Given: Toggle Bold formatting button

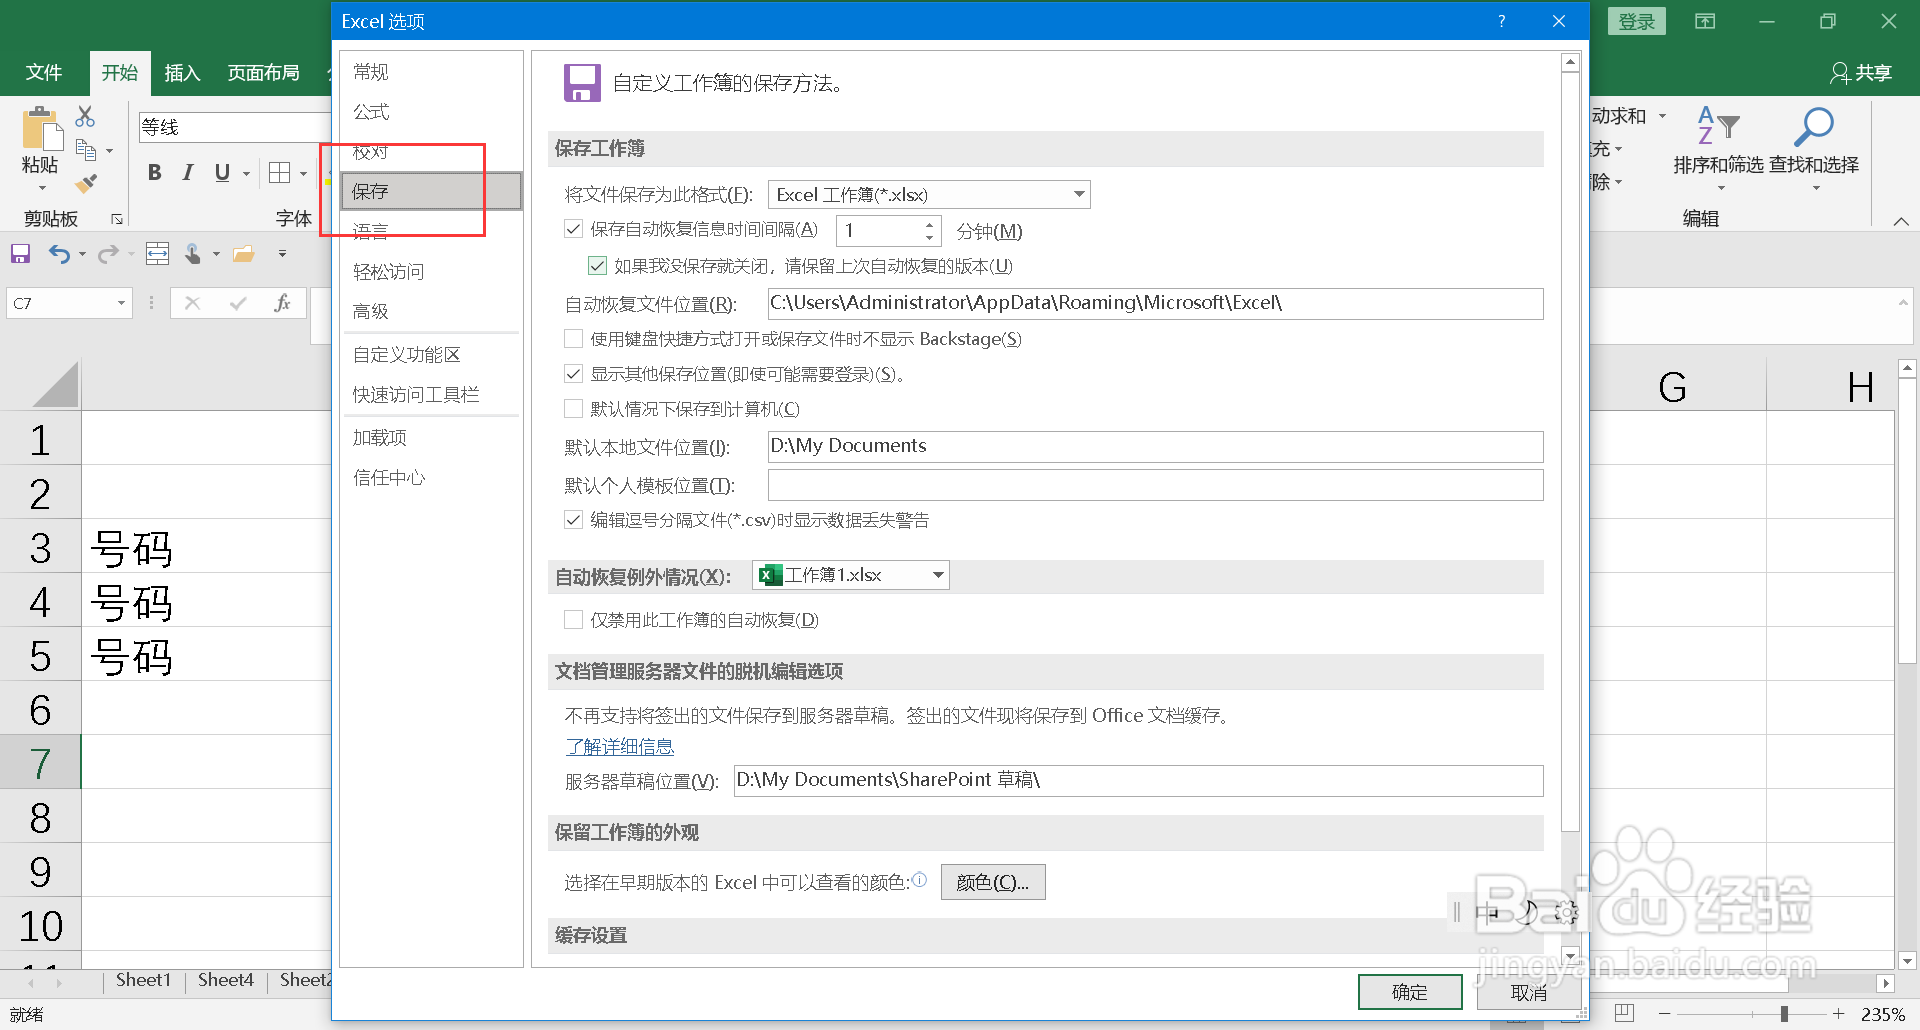Looking at the screenshot, I should coord(155,172).
